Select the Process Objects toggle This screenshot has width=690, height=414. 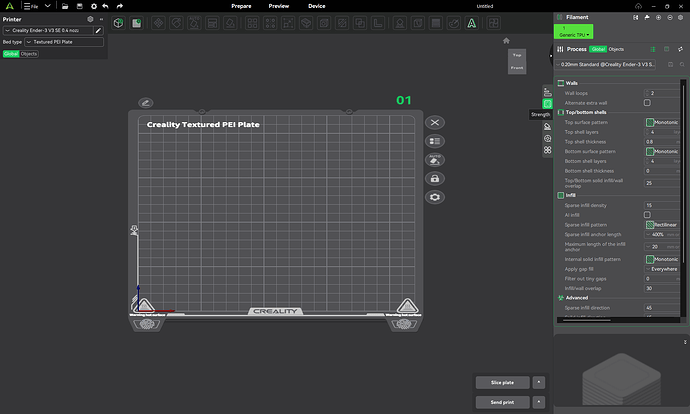pyautogui.click(x=616, y=49)
